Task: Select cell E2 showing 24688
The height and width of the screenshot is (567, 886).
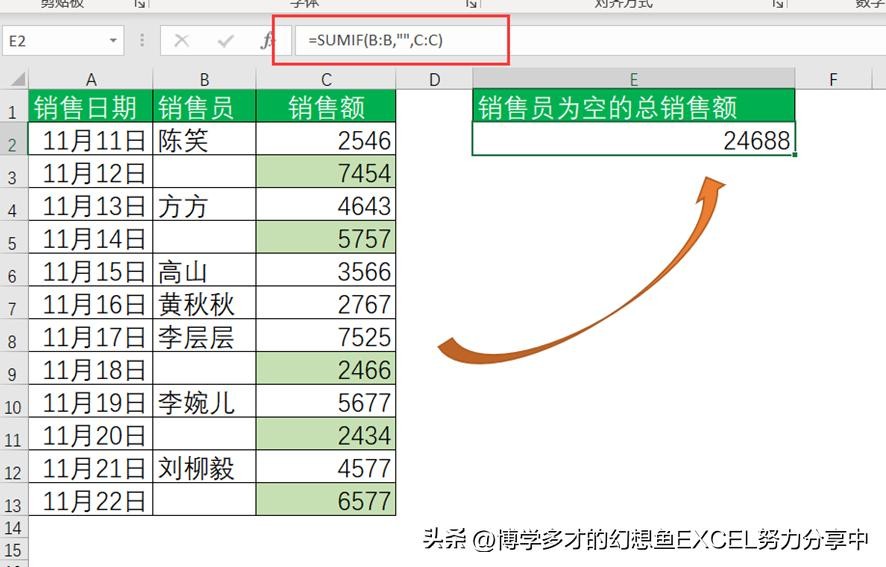Action: (633, 140)
